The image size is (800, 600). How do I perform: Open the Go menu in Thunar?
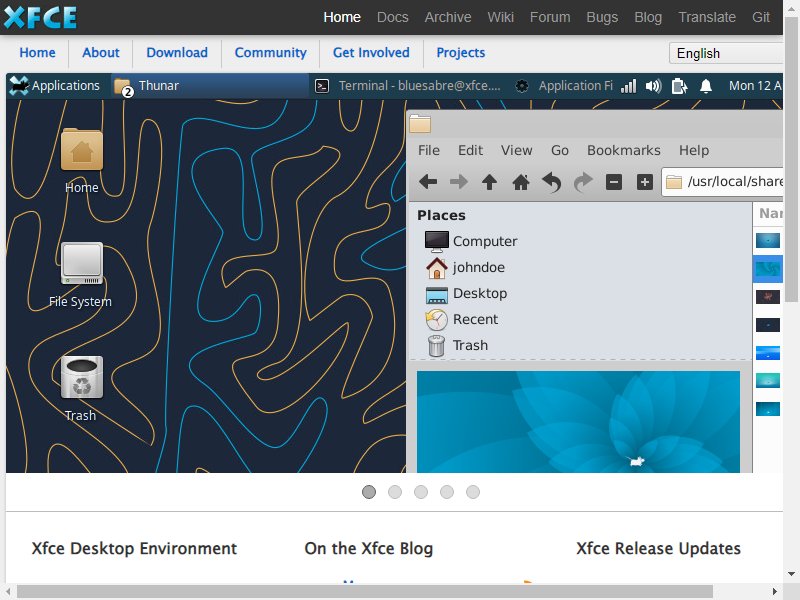pyautogui.click(x=560, y=151)
